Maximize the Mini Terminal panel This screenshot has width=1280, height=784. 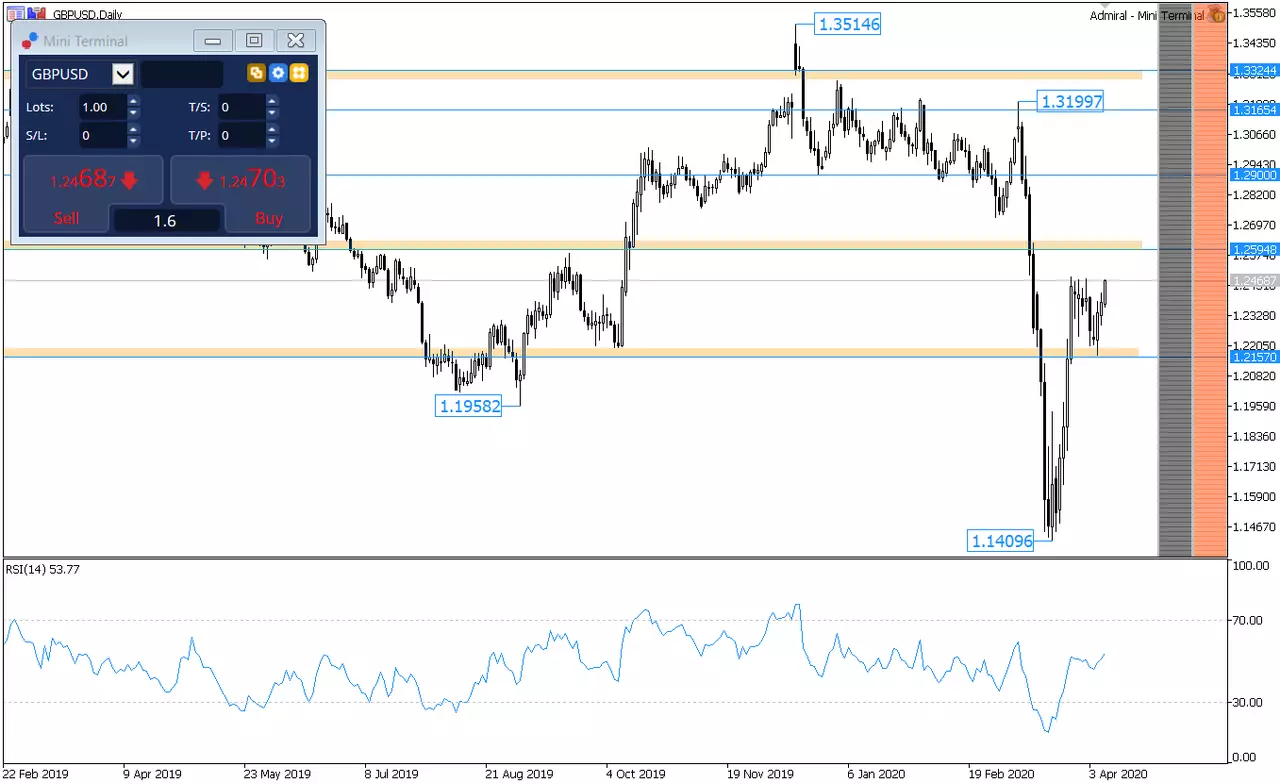tap(254, 41)
